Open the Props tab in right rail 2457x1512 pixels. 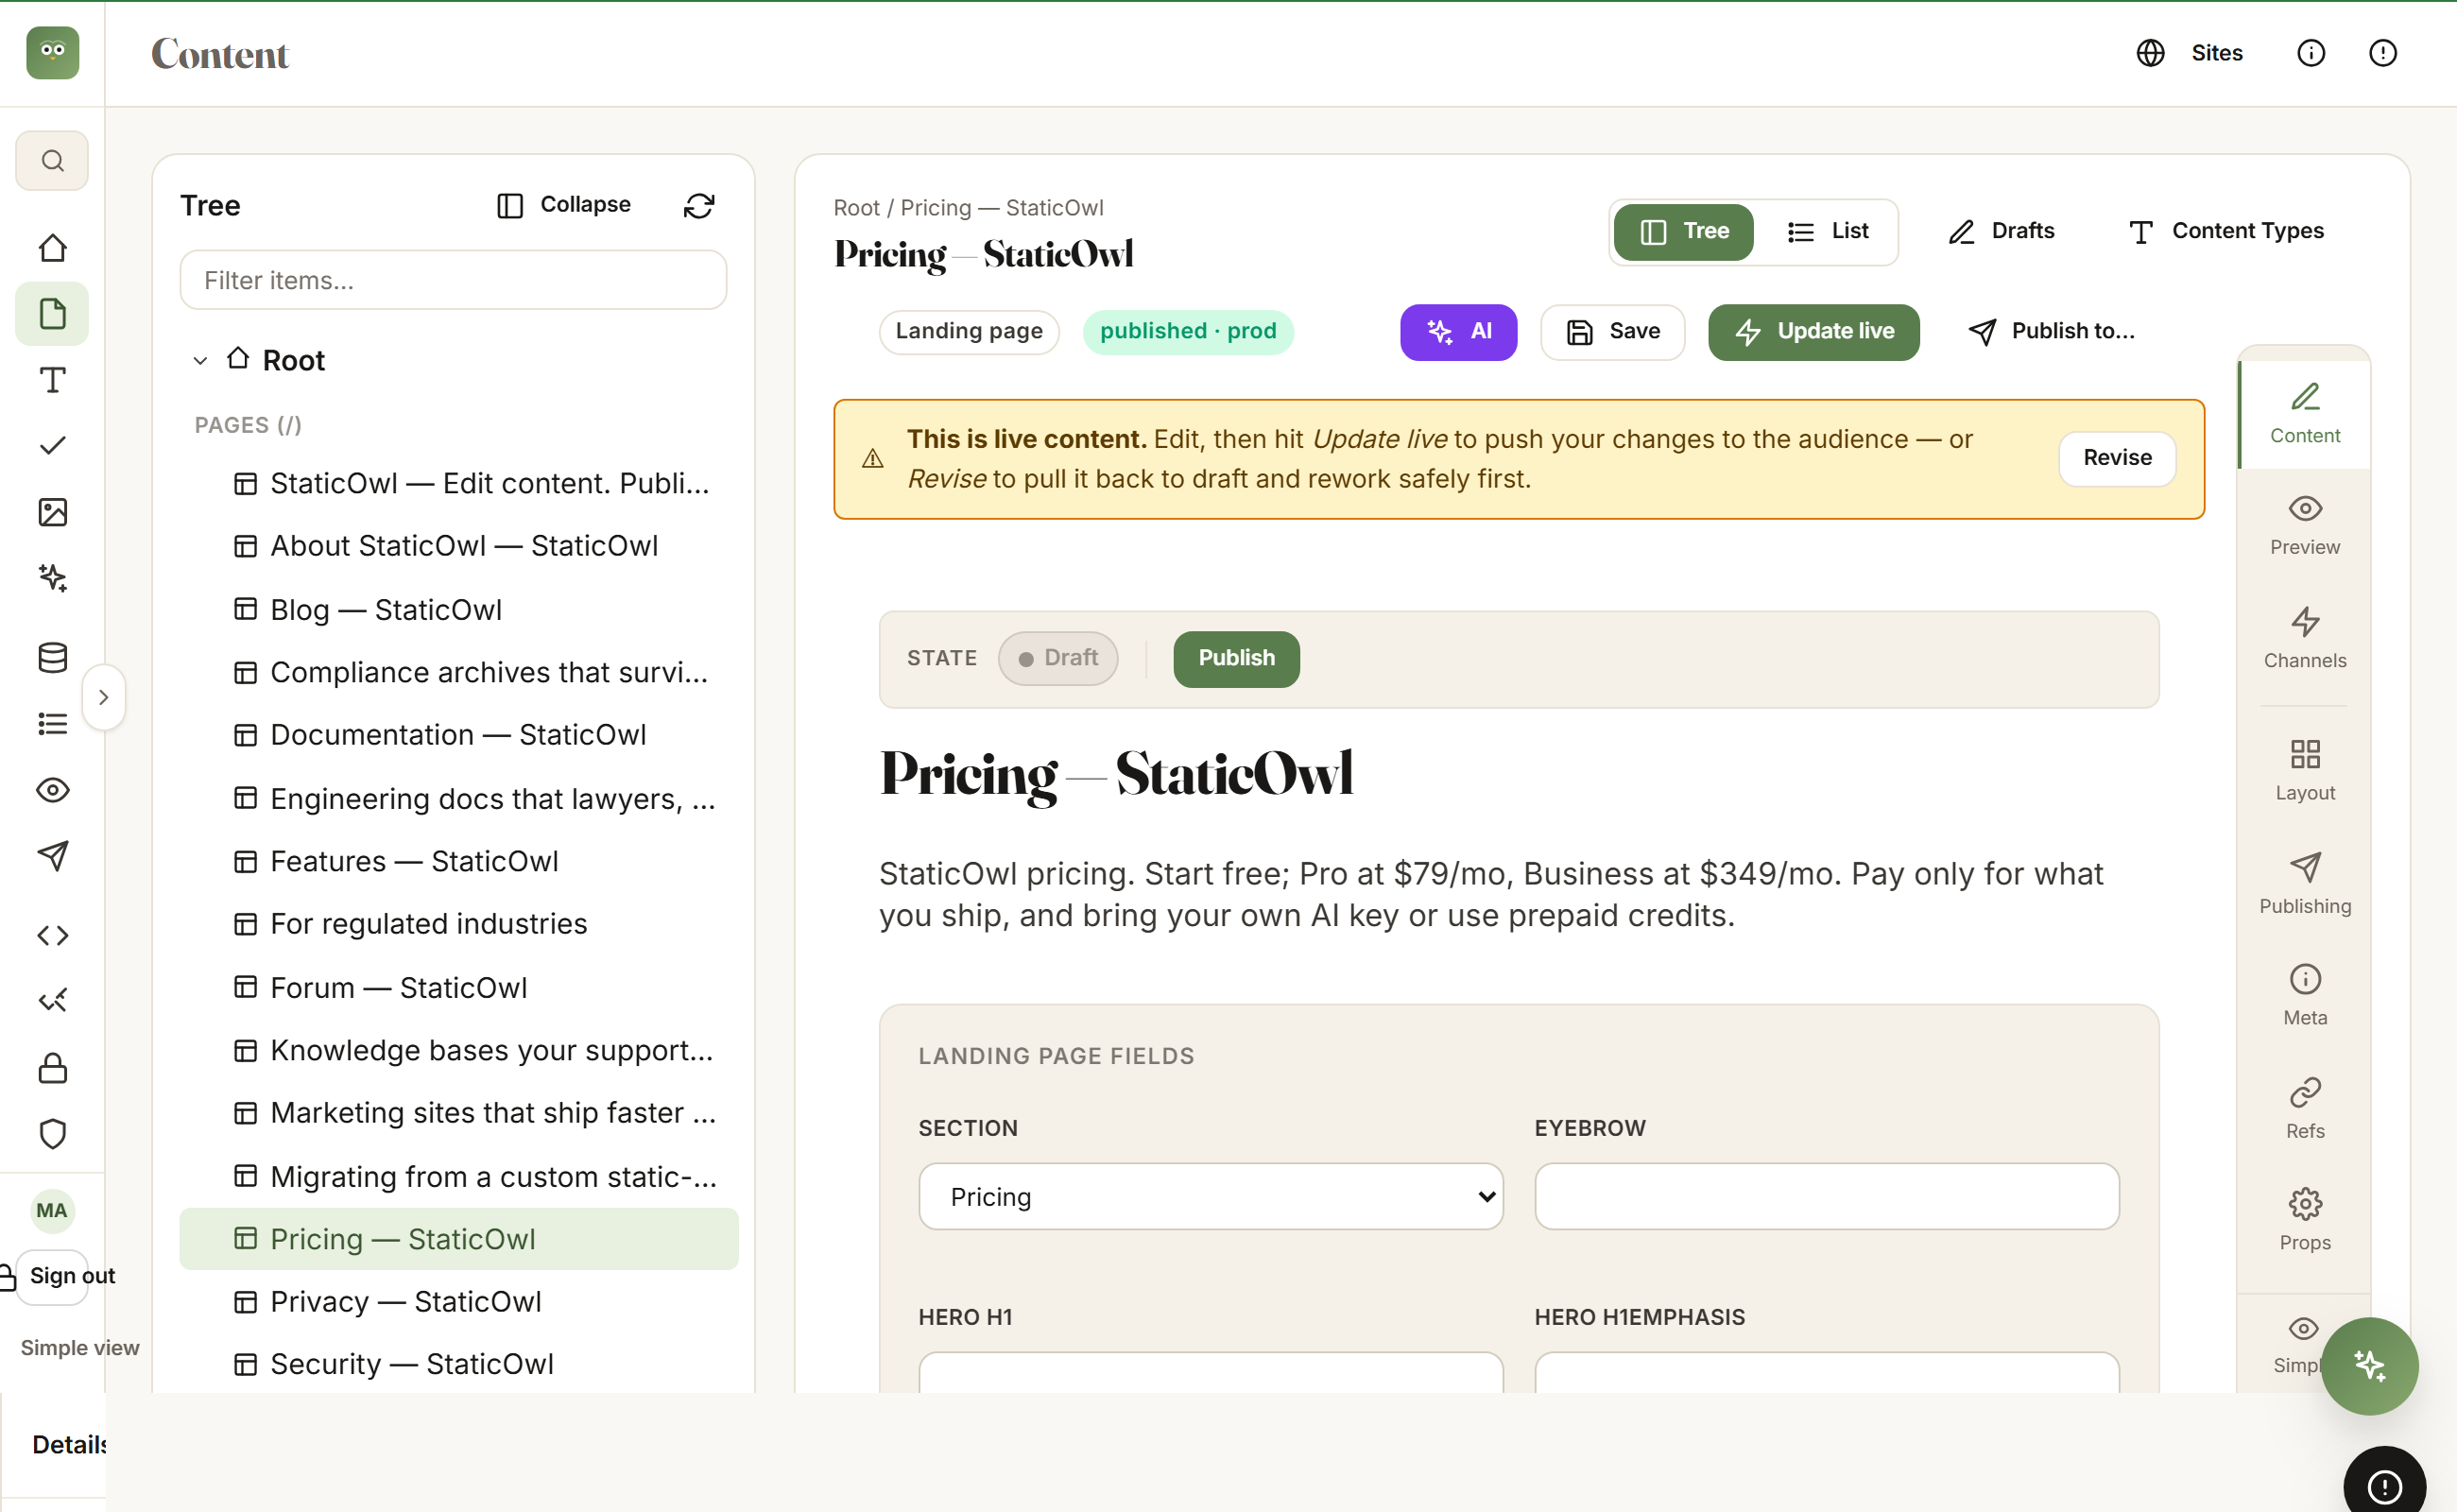(2304, 1220)
